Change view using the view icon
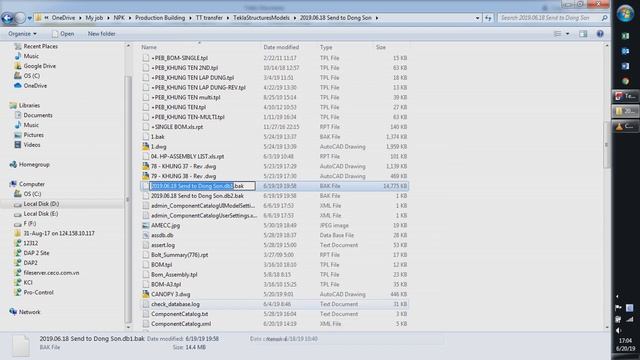Viewport: 640px width, 360px height. (x=558, y=34)
